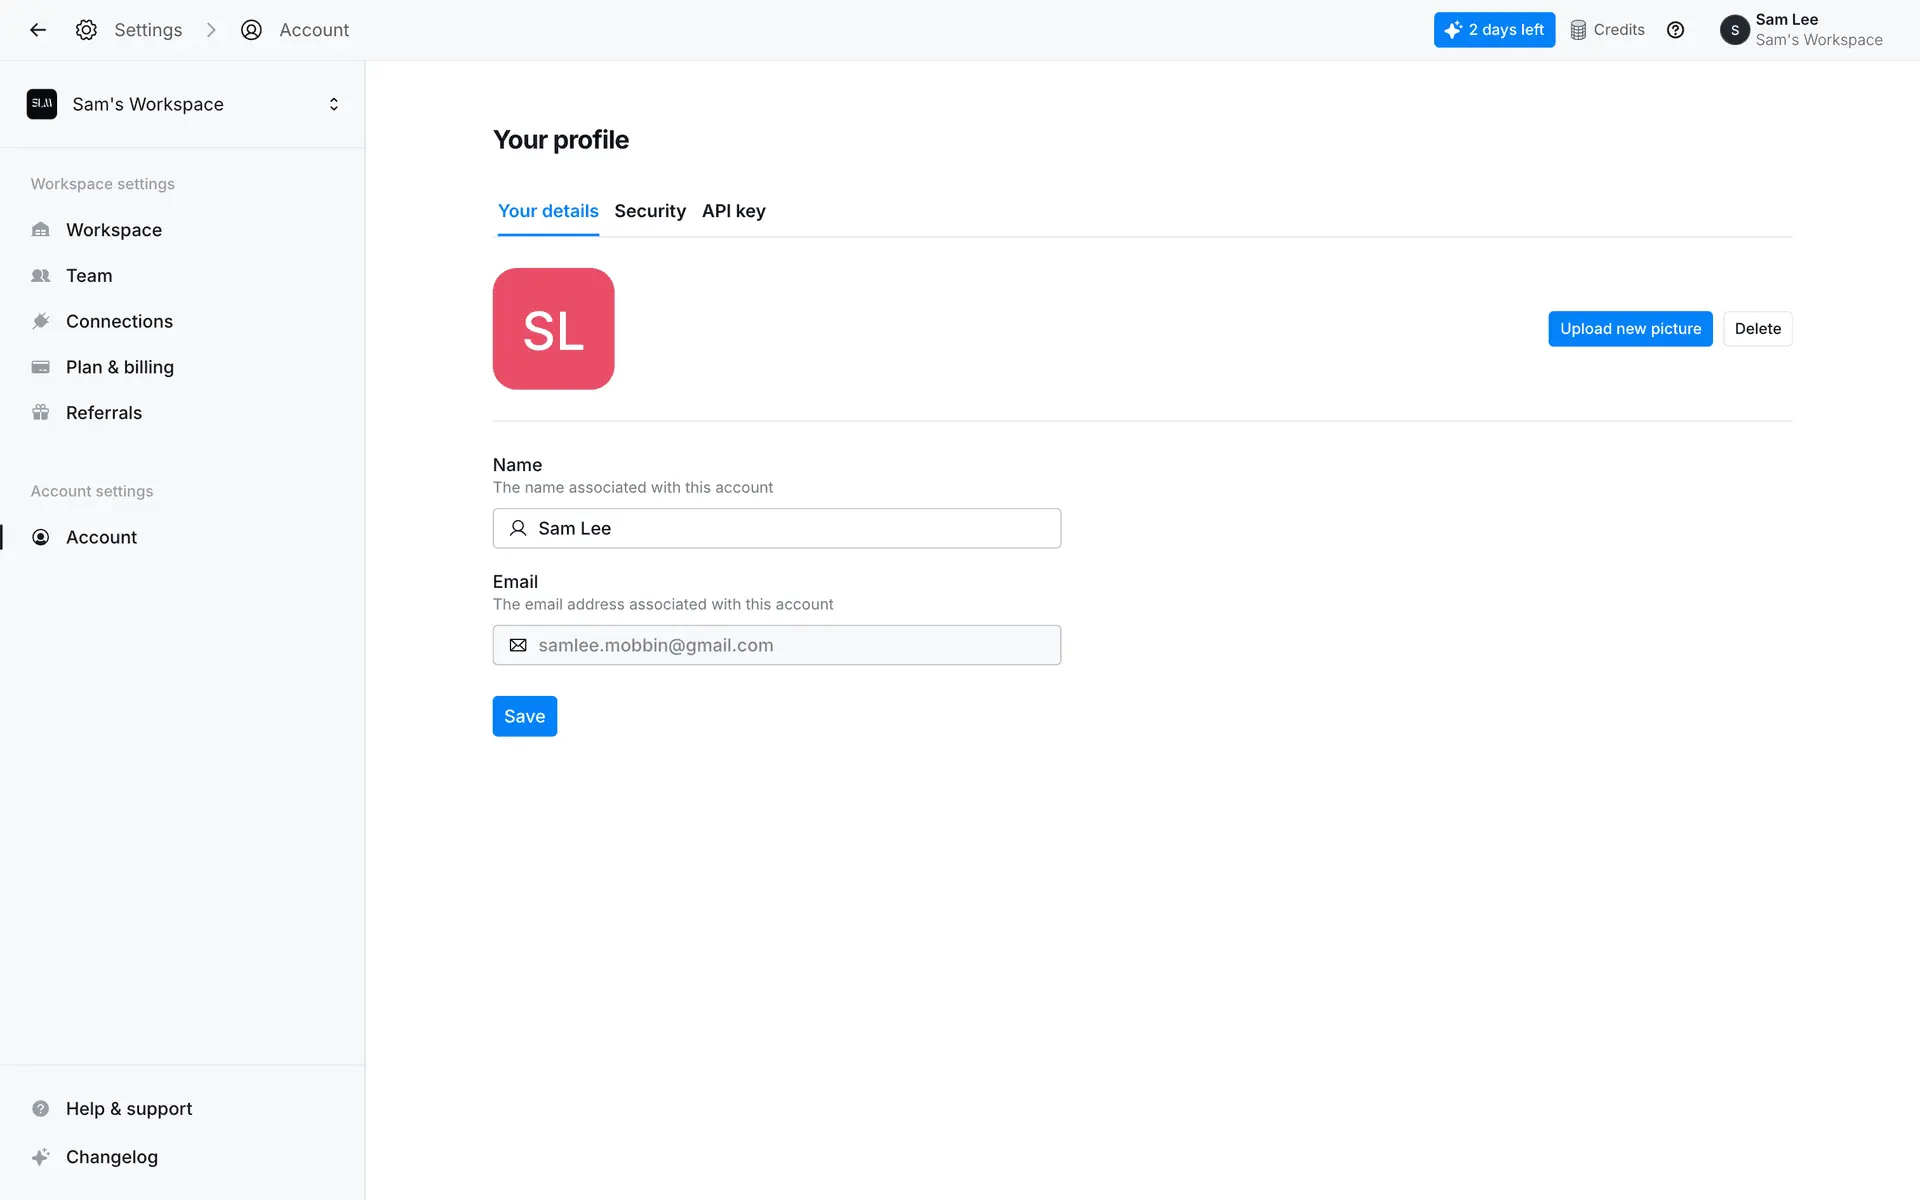1920x1200 pixels.
Task: Click the Delete picture button
Action: point(1757,329)
